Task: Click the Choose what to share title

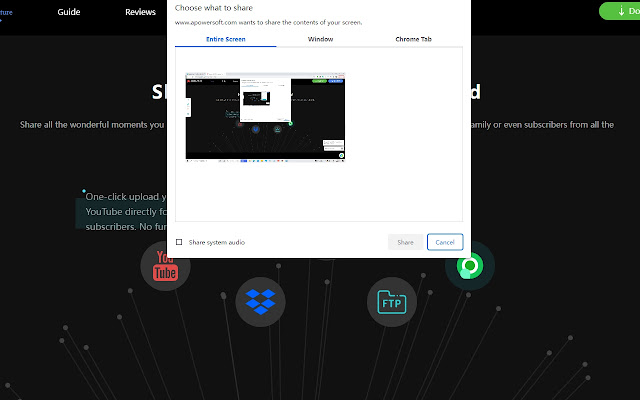Action: [x=214, y=8]
